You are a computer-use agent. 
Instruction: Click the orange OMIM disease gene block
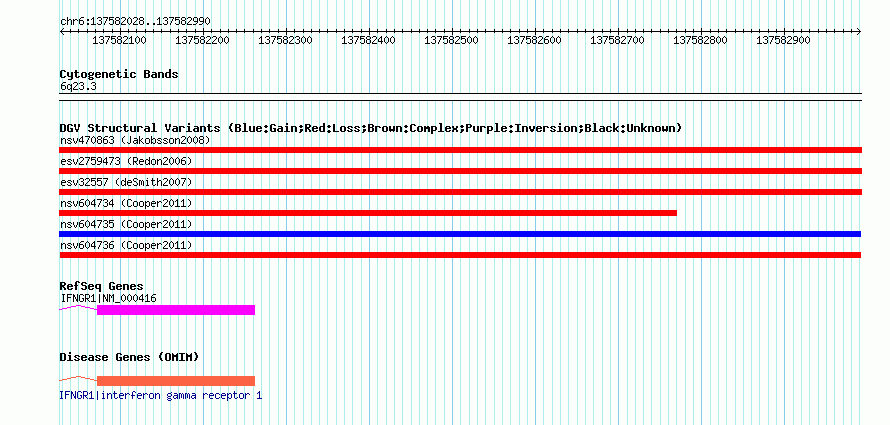click(x=176, y=381)
